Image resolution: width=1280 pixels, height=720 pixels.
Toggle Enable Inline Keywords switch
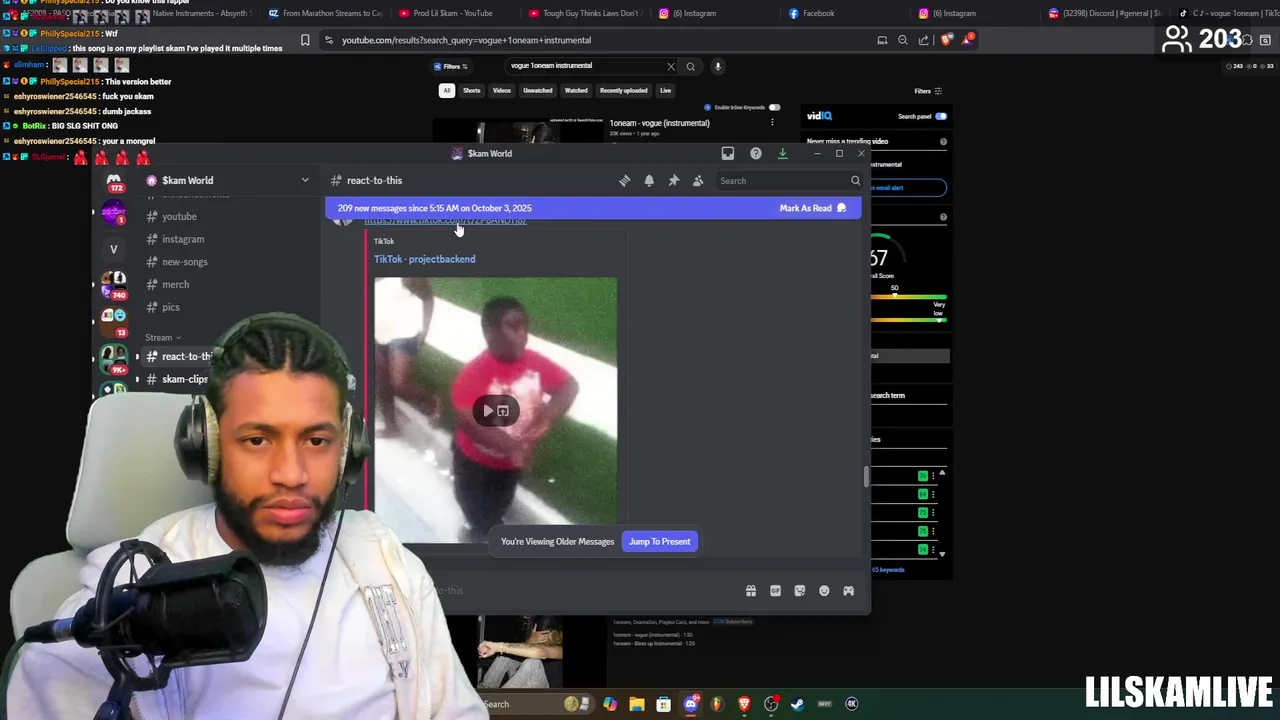click(774, 107)
